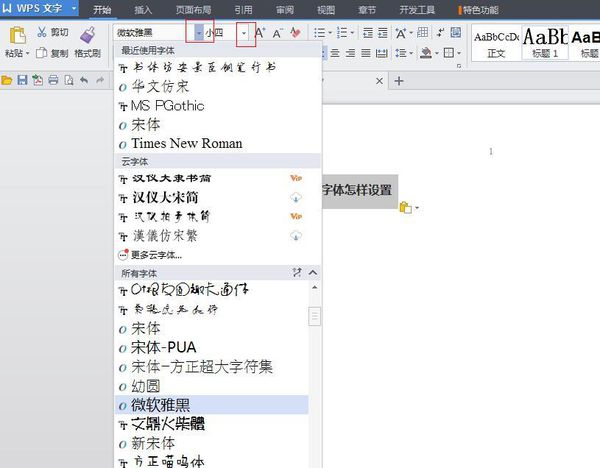This screenshot has height=468, width=600.
Task: Redo the last action
Action: coord(100,80)
